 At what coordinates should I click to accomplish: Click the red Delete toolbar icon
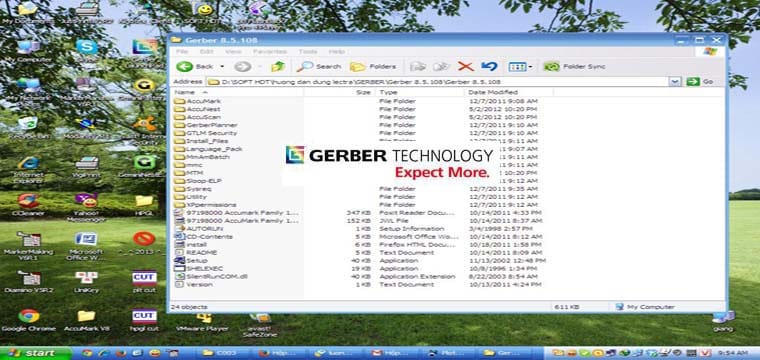coord(465,66)
